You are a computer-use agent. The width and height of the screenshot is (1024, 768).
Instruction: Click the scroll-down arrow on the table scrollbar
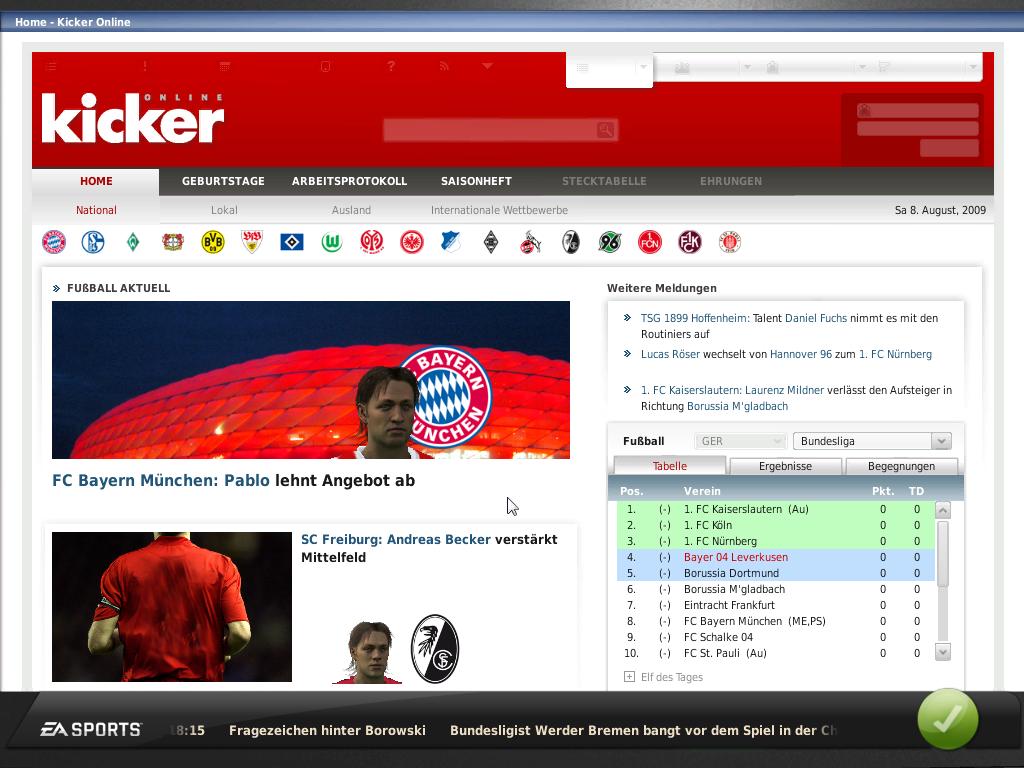tap(941, 652)
